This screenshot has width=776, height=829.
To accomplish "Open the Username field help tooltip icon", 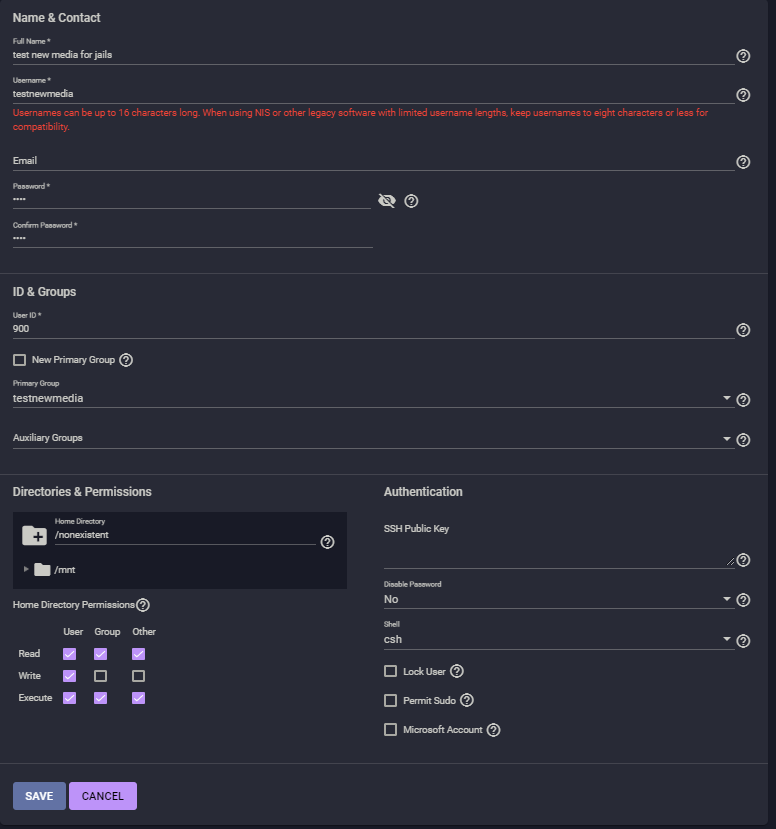I will [743, 95].
